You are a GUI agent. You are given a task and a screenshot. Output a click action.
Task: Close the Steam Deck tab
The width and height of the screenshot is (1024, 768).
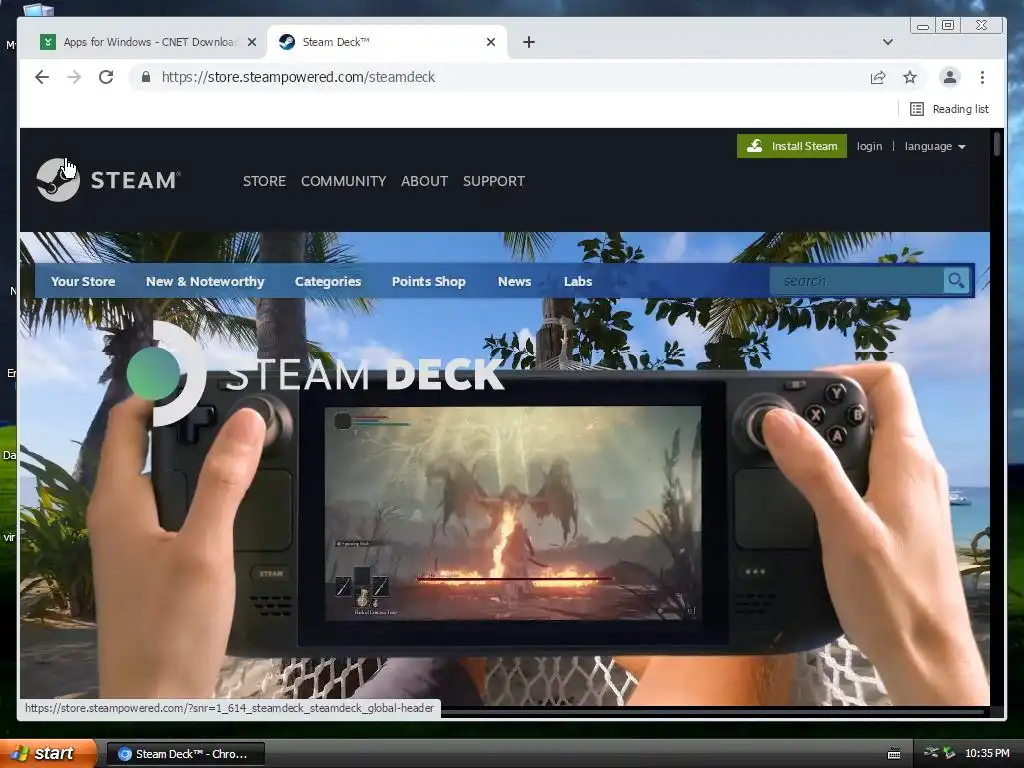[491, 42]
